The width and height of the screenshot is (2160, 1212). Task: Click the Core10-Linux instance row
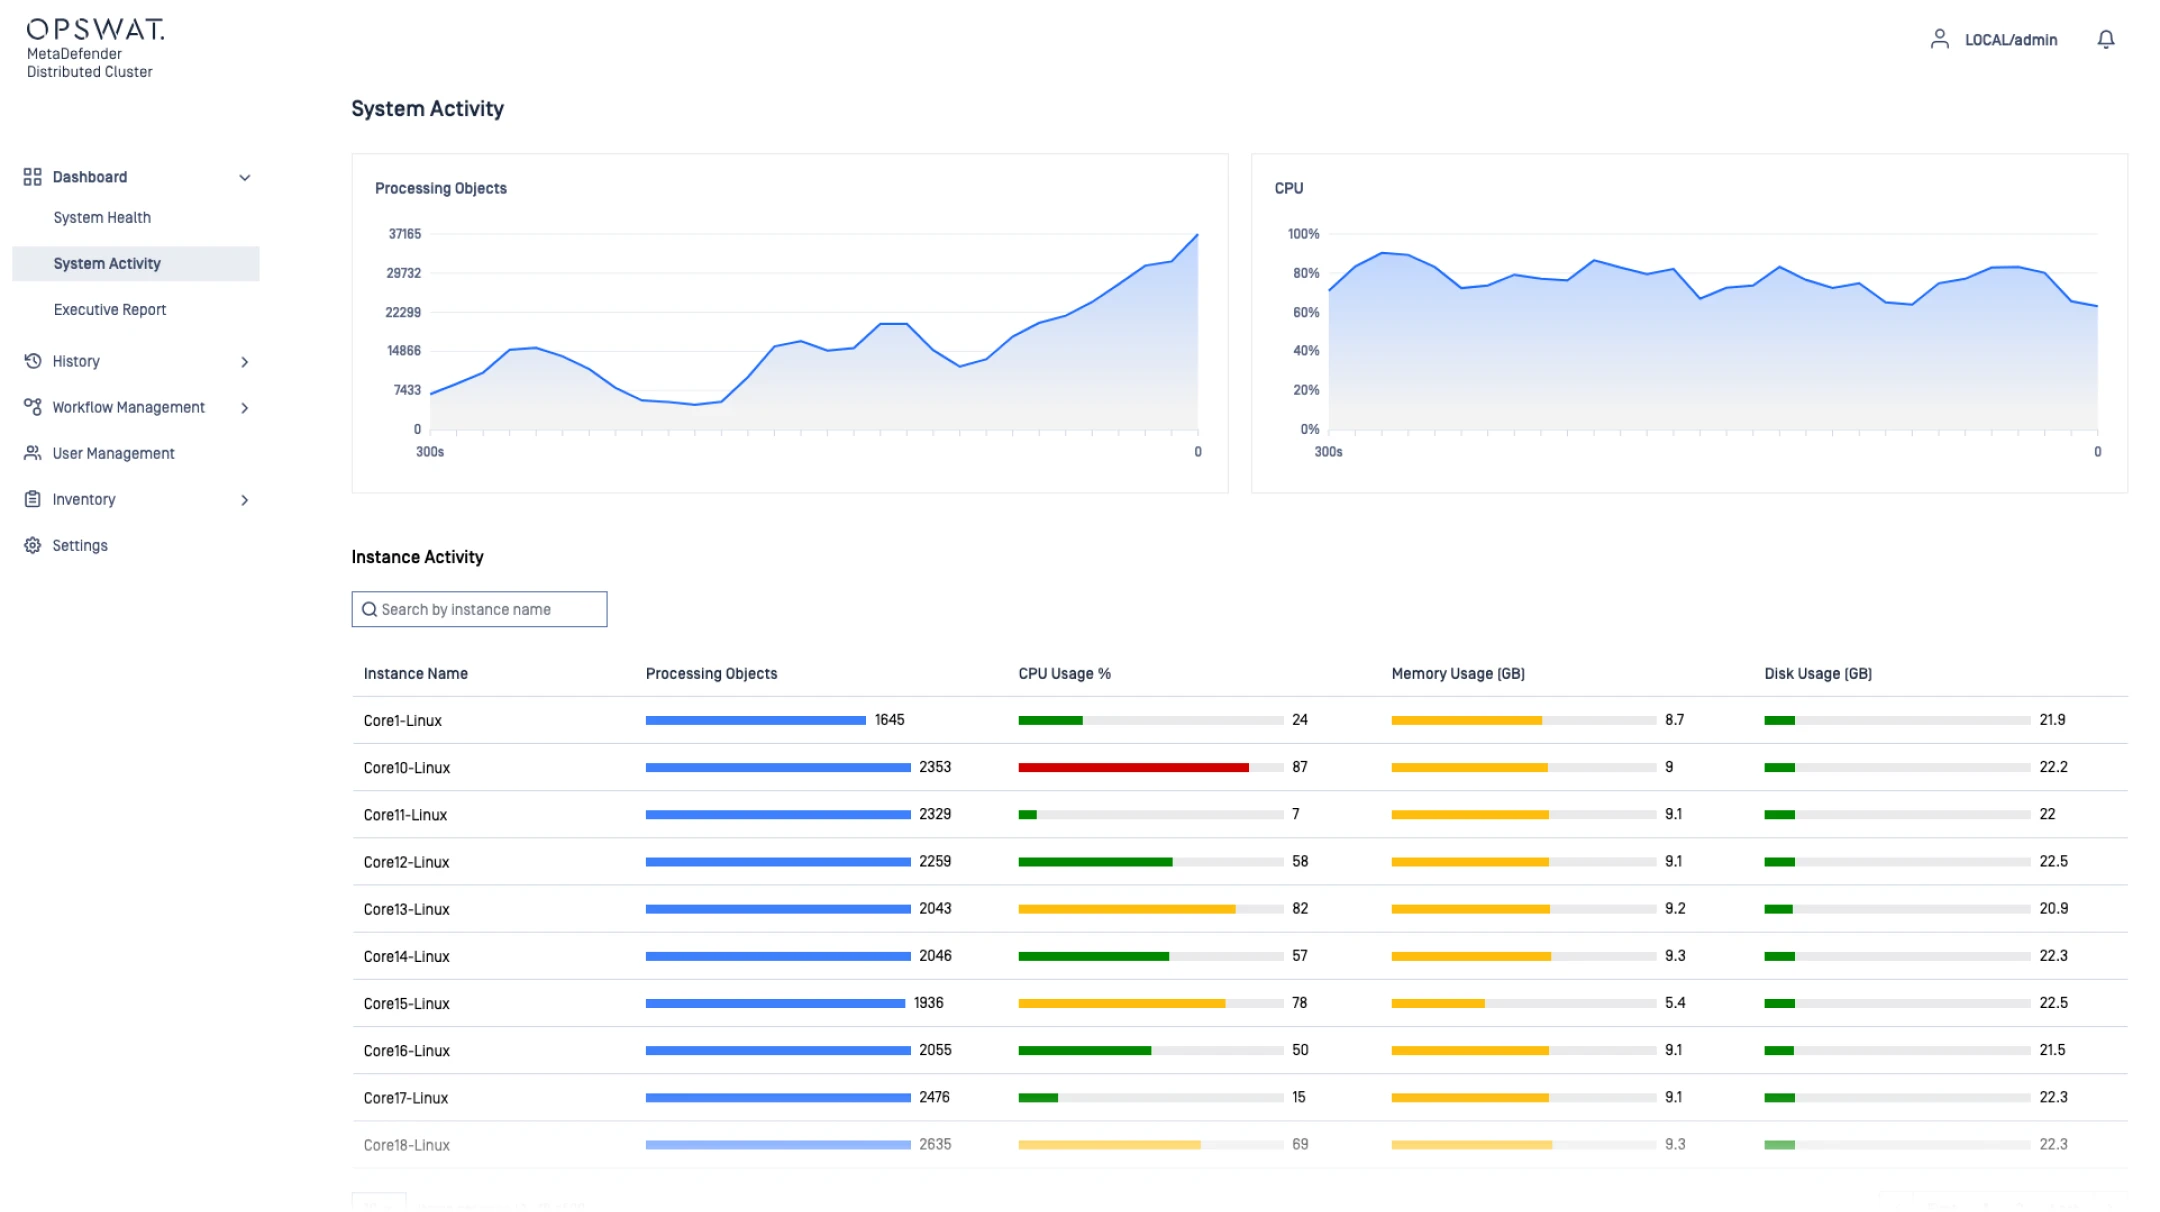pos(407,768)
